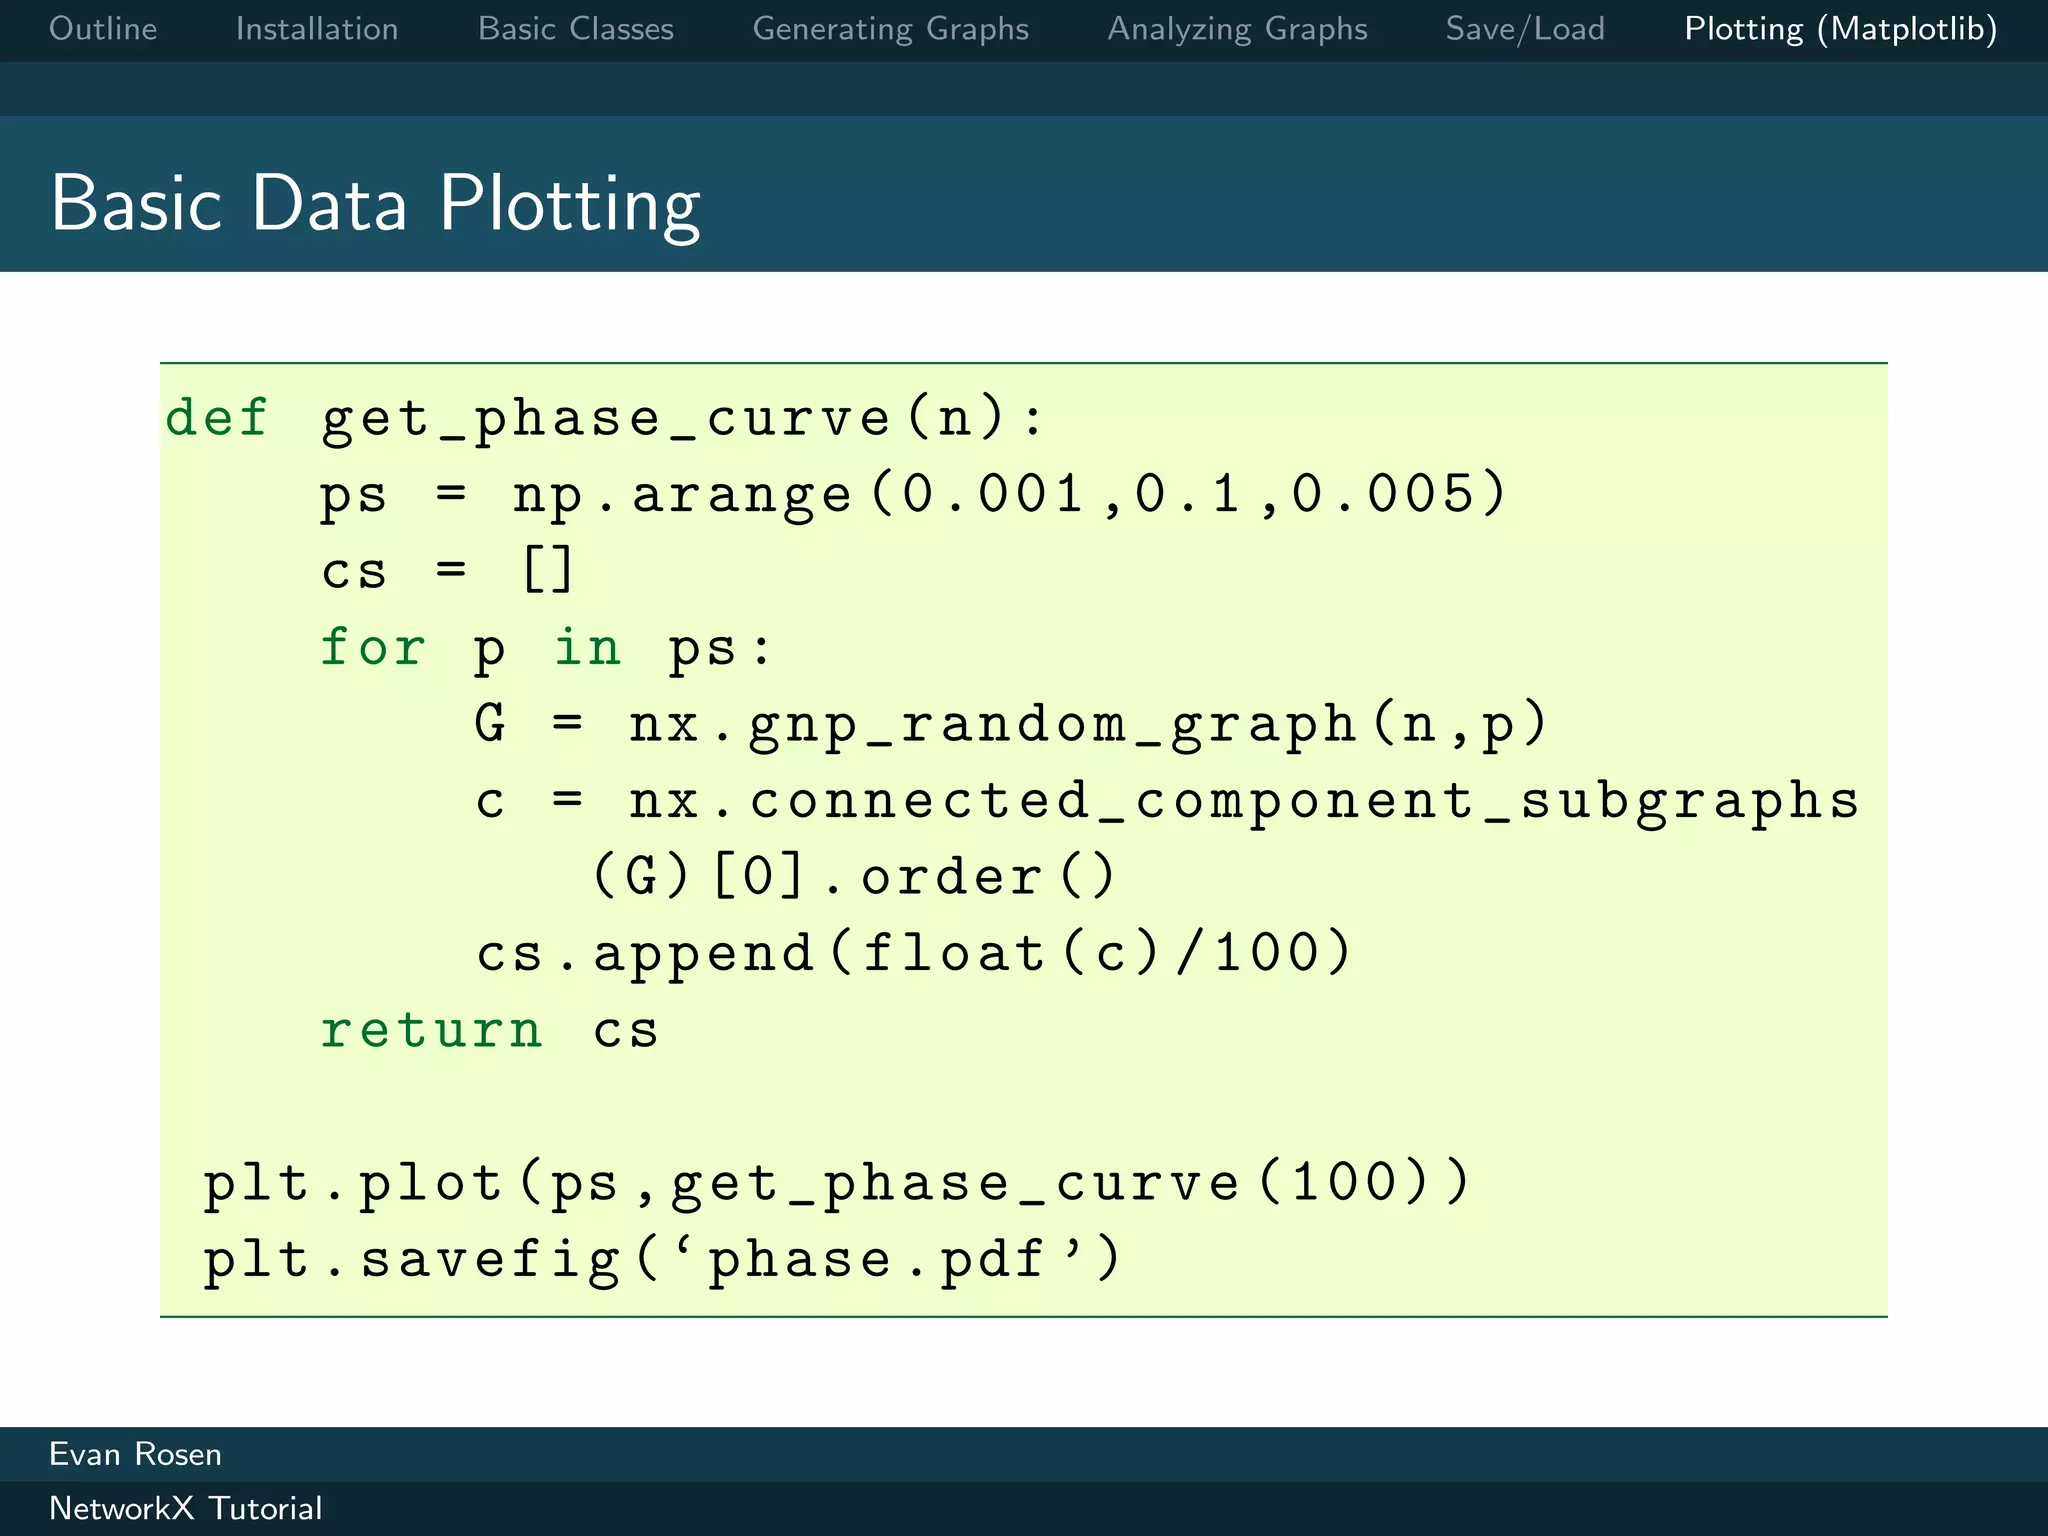
Task: Jump to Basic Classes section
Action: click(576, 29)
